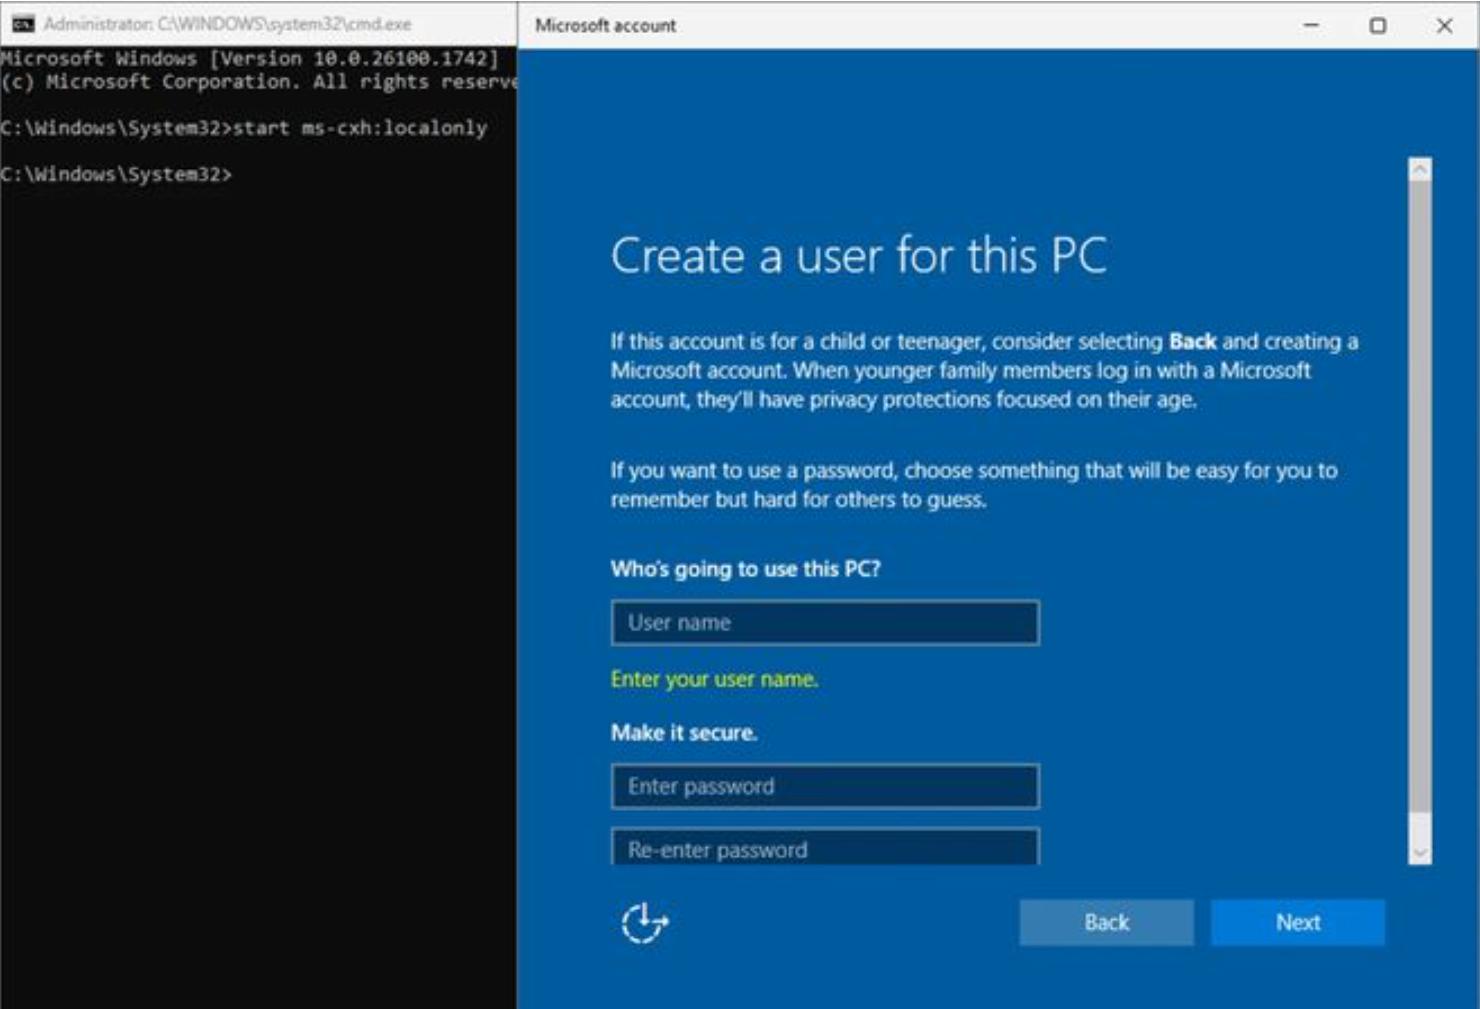1480x1009 pixels.
Task: Maximize the Microsoft account window
Action: 1377,25
